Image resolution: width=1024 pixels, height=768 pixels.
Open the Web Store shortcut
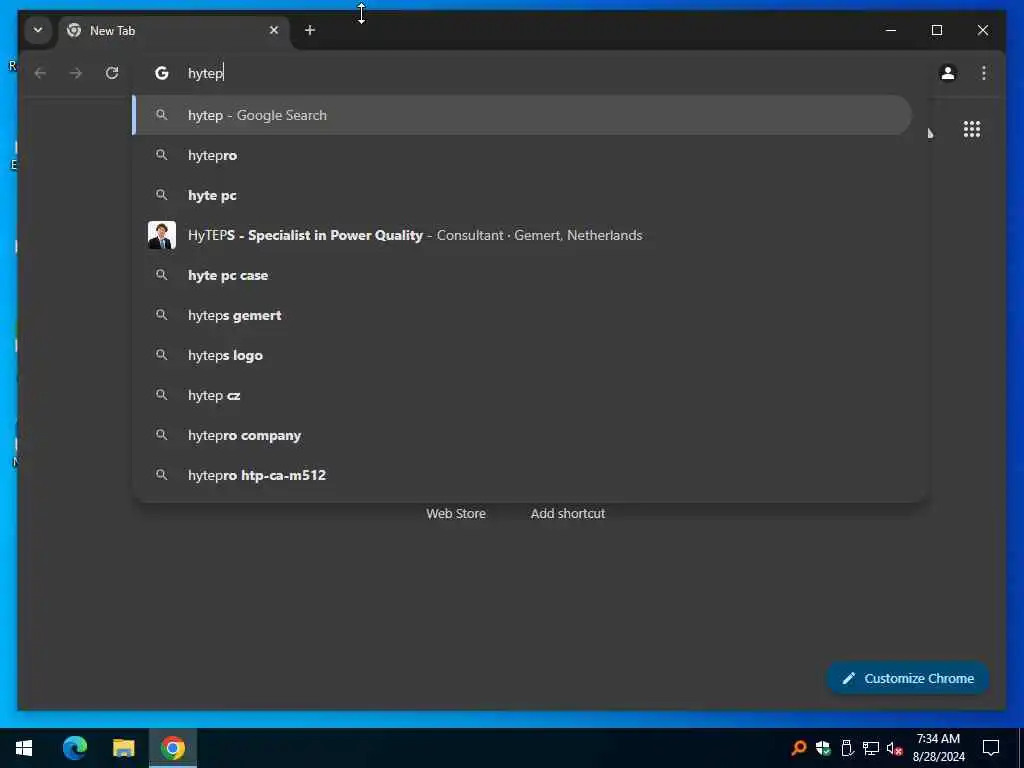point(456,513)
